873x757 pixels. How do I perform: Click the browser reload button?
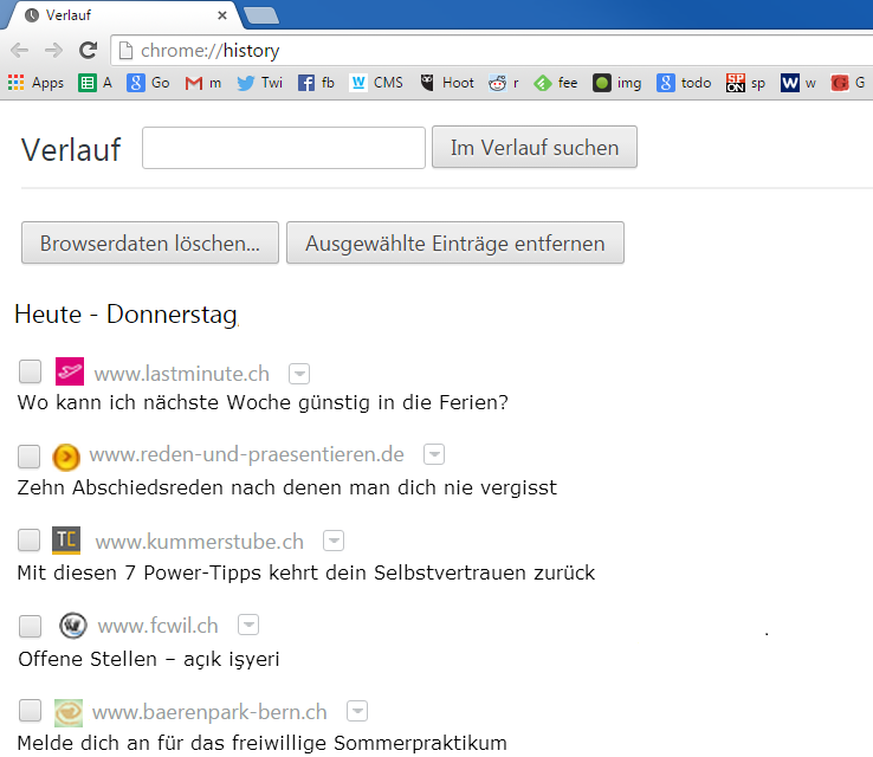pos(88,50)
